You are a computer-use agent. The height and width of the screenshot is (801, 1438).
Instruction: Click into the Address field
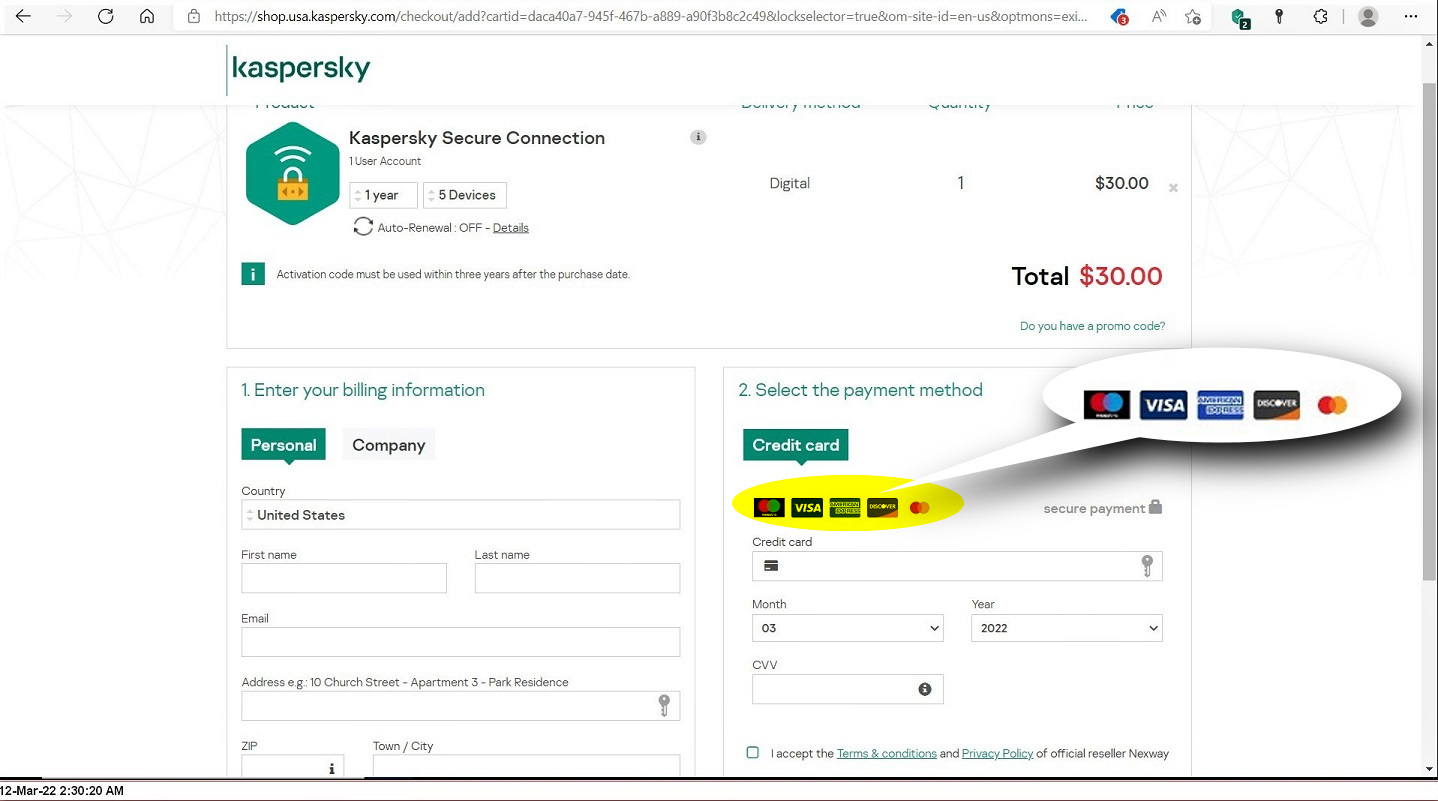461,705
